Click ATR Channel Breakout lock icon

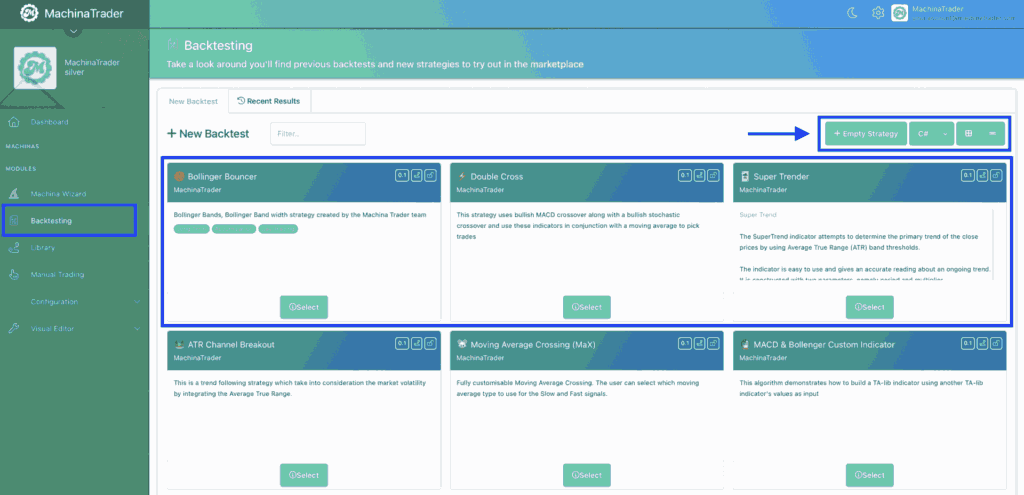pos(430,343)
